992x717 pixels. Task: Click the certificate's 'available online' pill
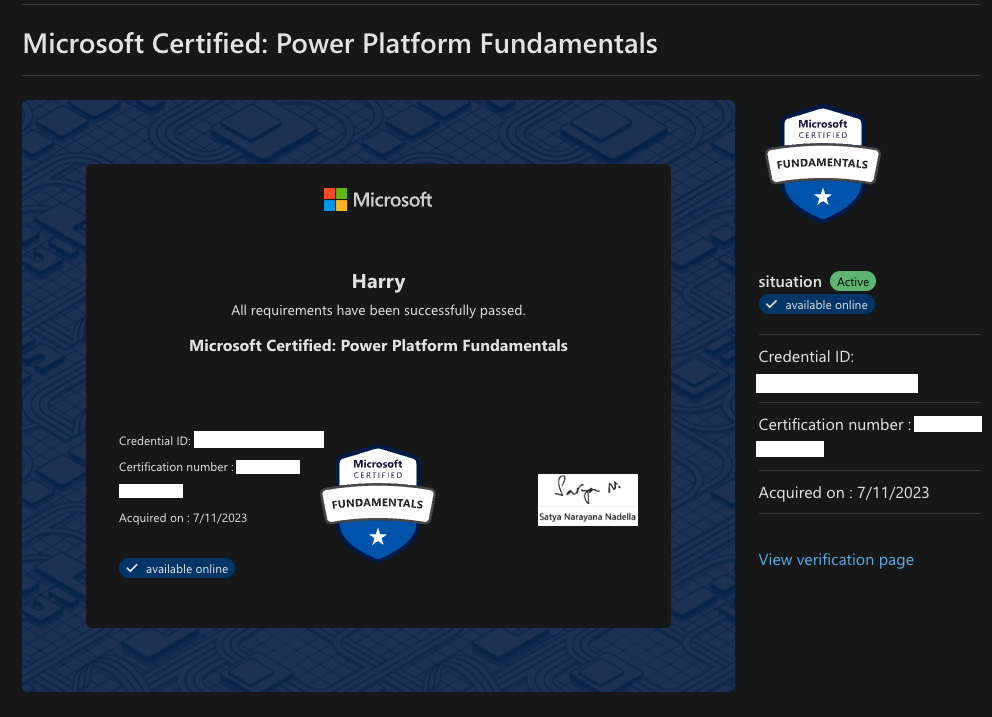tap(177, 568)
